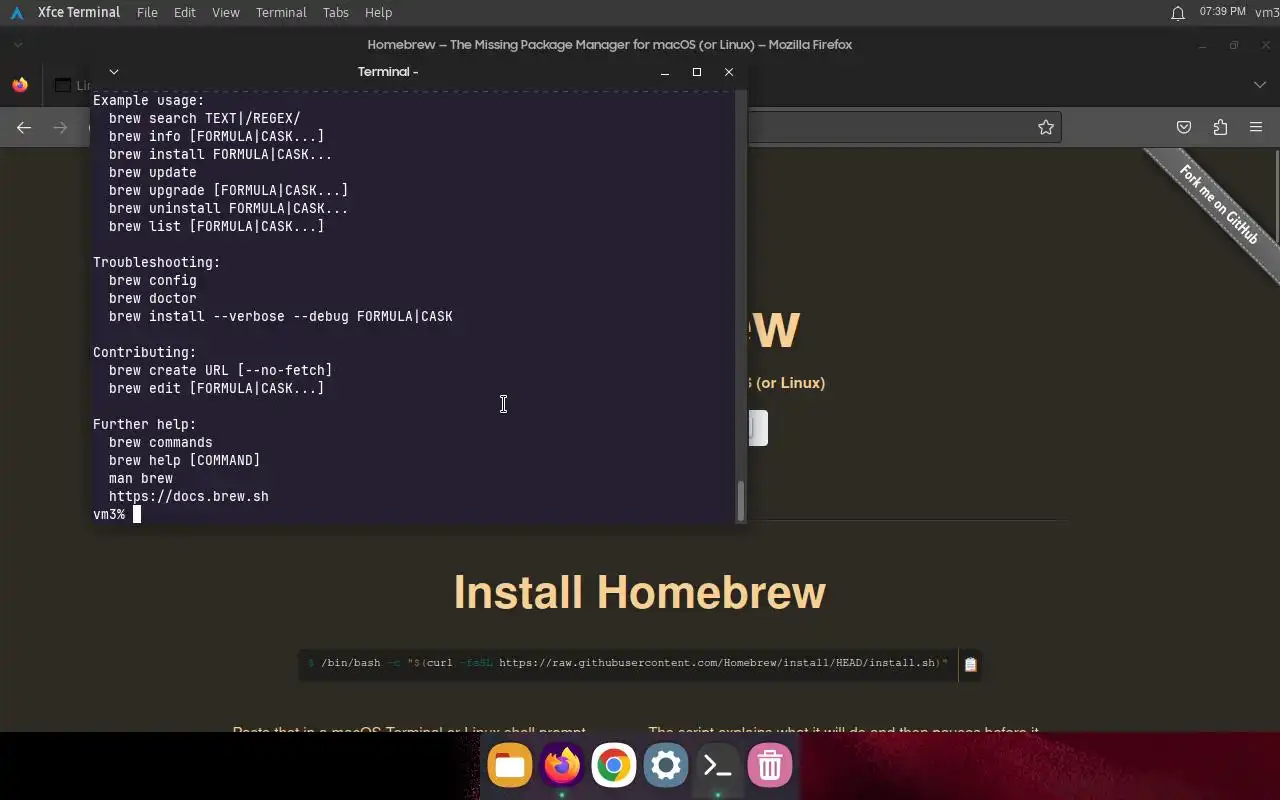Click the "brew search TEXT|/REGEX/" line
Image resolution: width=1280 pixels, height=800 pixels.
pos(205,118)
